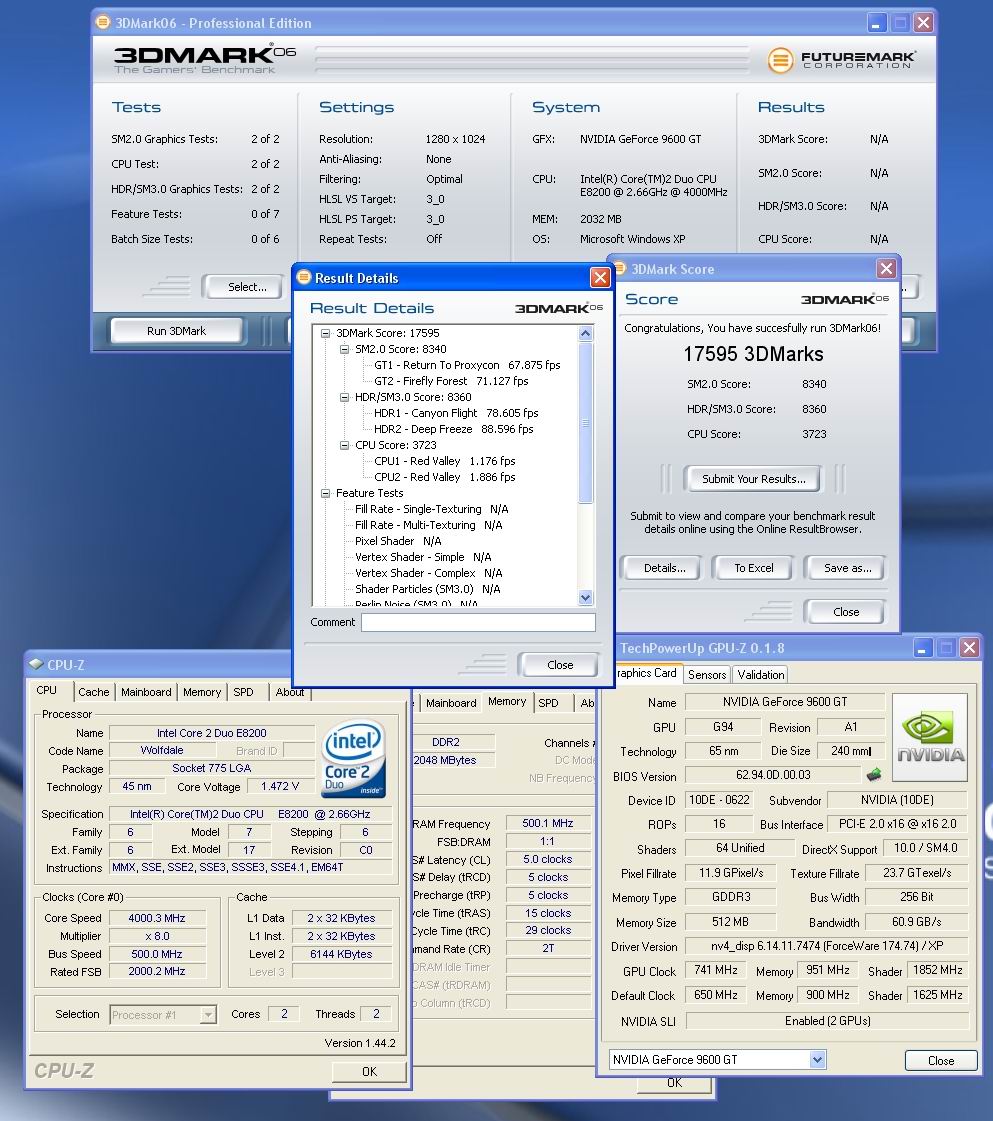Viewport: 993px width, 1121px height.
Task: Collapse the CPU Score: 3723 node
Action: tap(345, 445)
